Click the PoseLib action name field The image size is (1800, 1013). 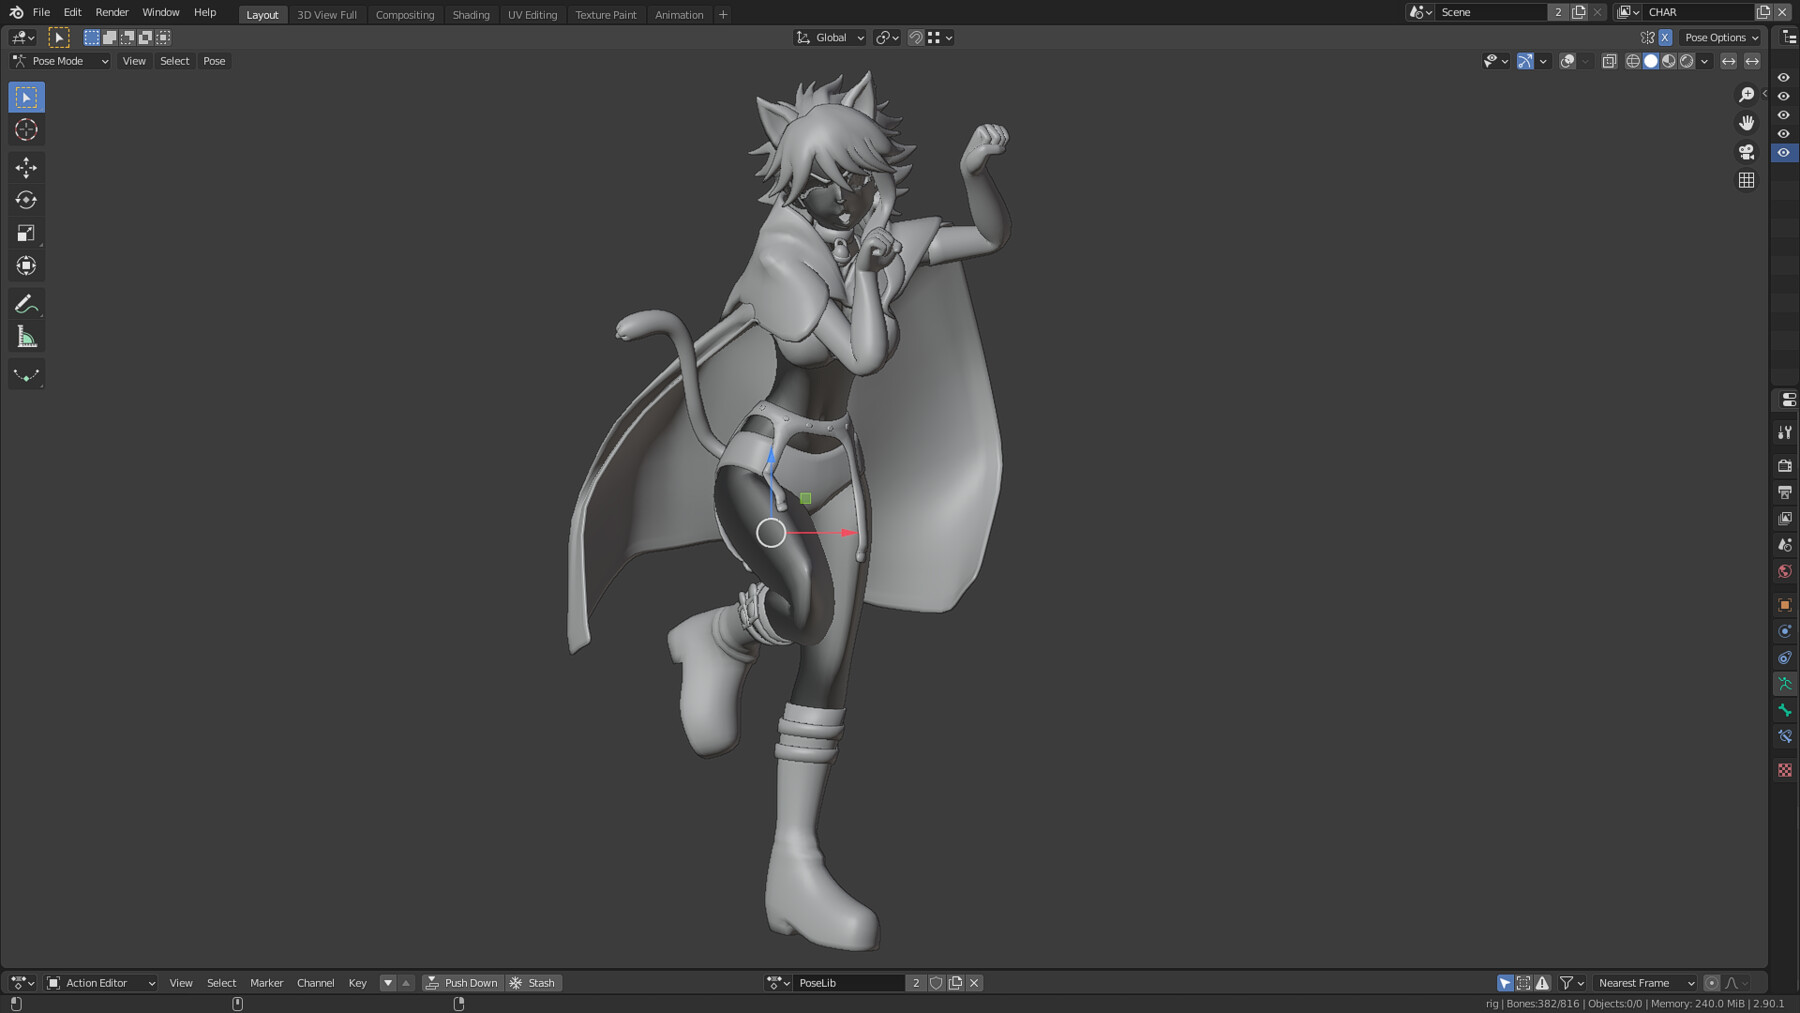[x=850, y=983]
